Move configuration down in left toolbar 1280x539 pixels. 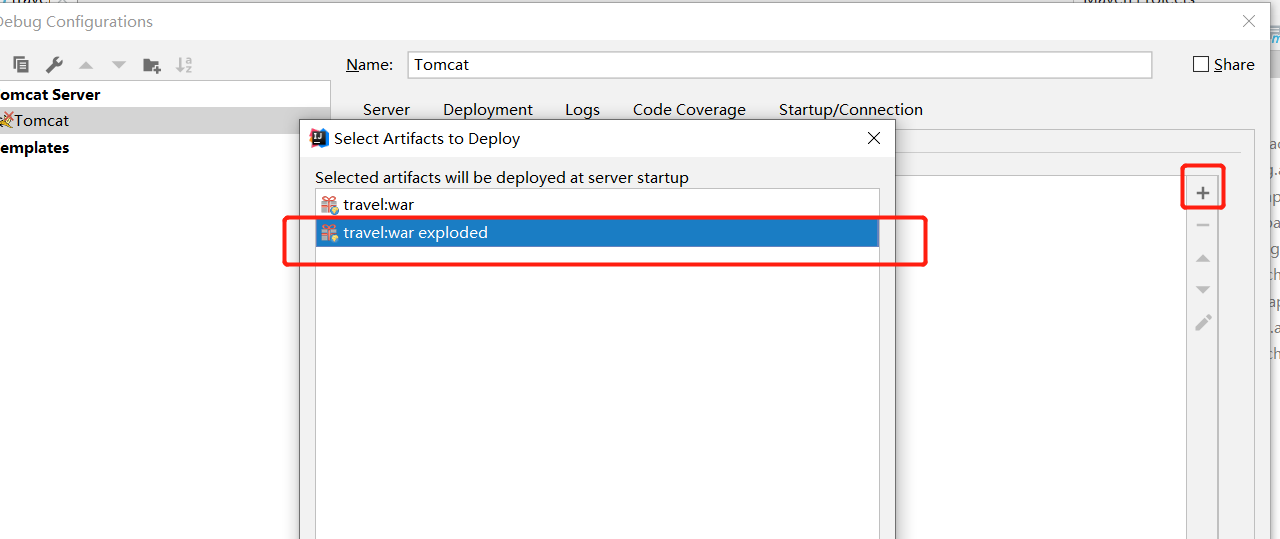pyautogui.click(x=119, y=65)
